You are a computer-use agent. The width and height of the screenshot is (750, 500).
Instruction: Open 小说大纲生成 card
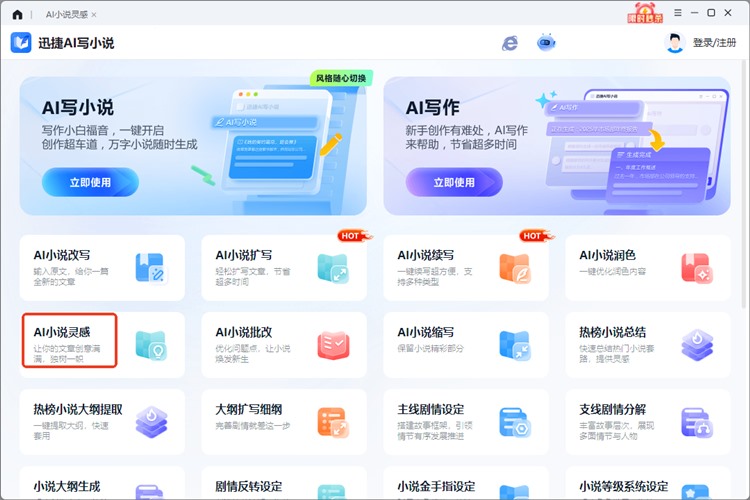pyautogui.click(x=102, y=483)
